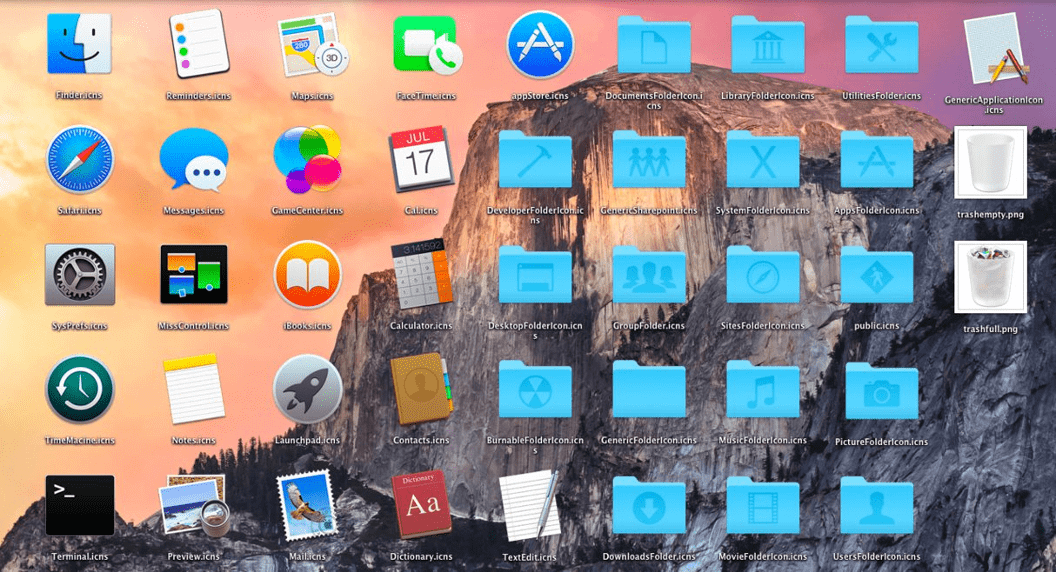Select the DownloadsFolder.icns folder
The height and width of the screenshot is (572, 1056).
coord(649,505)
